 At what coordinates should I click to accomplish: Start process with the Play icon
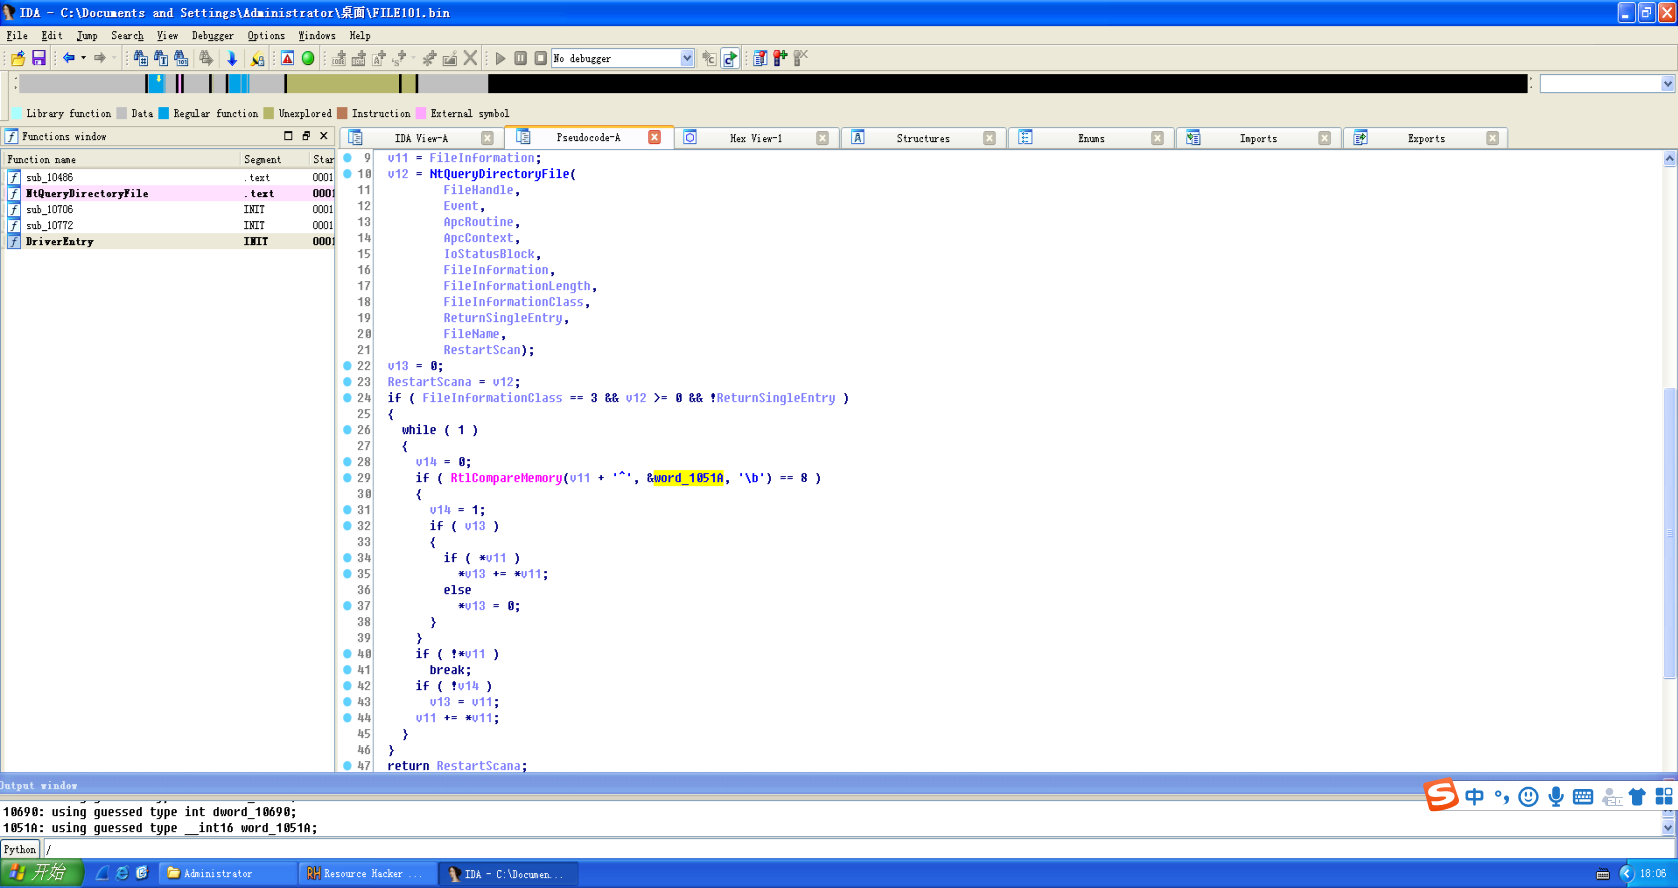[x=500, y=58]
